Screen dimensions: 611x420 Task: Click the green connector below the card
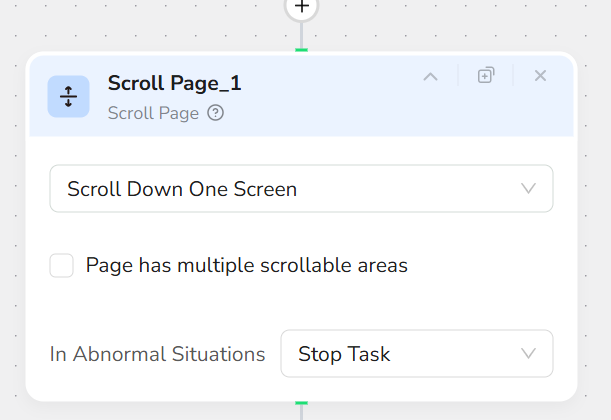tap(301, 403)
